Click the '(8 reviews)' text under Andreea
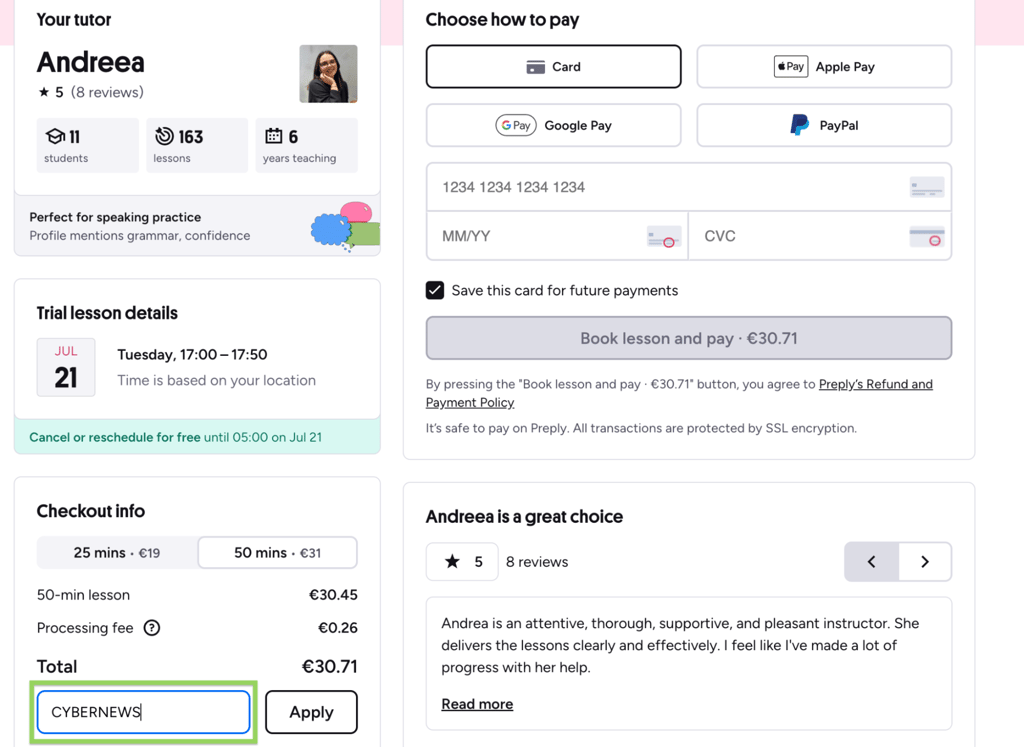Image resolution: width=1024 pixels, height=748 pixels. [x=107, y=92]
